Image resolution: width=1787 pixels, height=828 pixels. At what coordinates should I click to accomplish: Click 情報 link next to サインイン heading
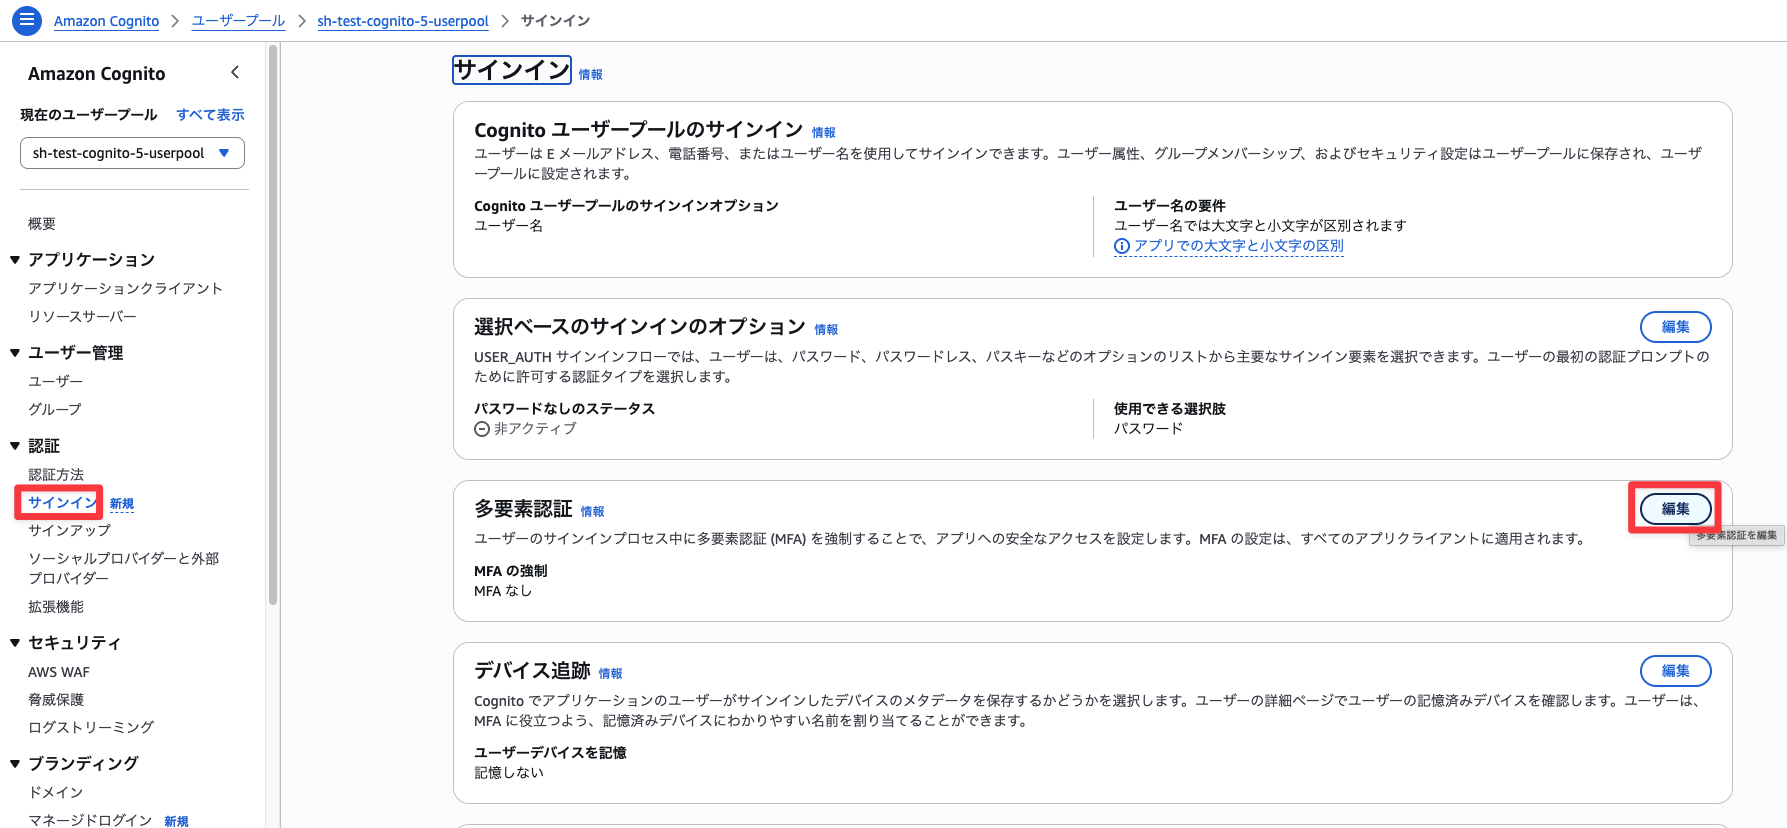(591, 75)
